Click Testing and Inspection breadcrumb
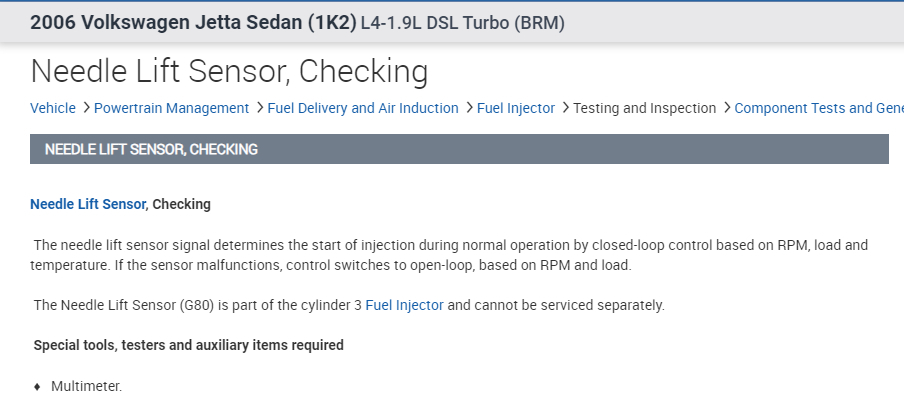This screenshot has height=411, width=904. click(644, 108)
